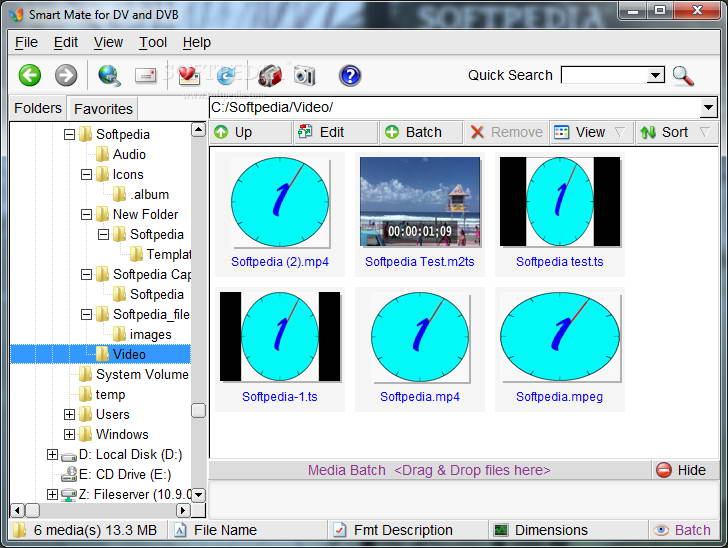Screen dimensions: 728x548
Task: Open the View menu
Action: 108,42
